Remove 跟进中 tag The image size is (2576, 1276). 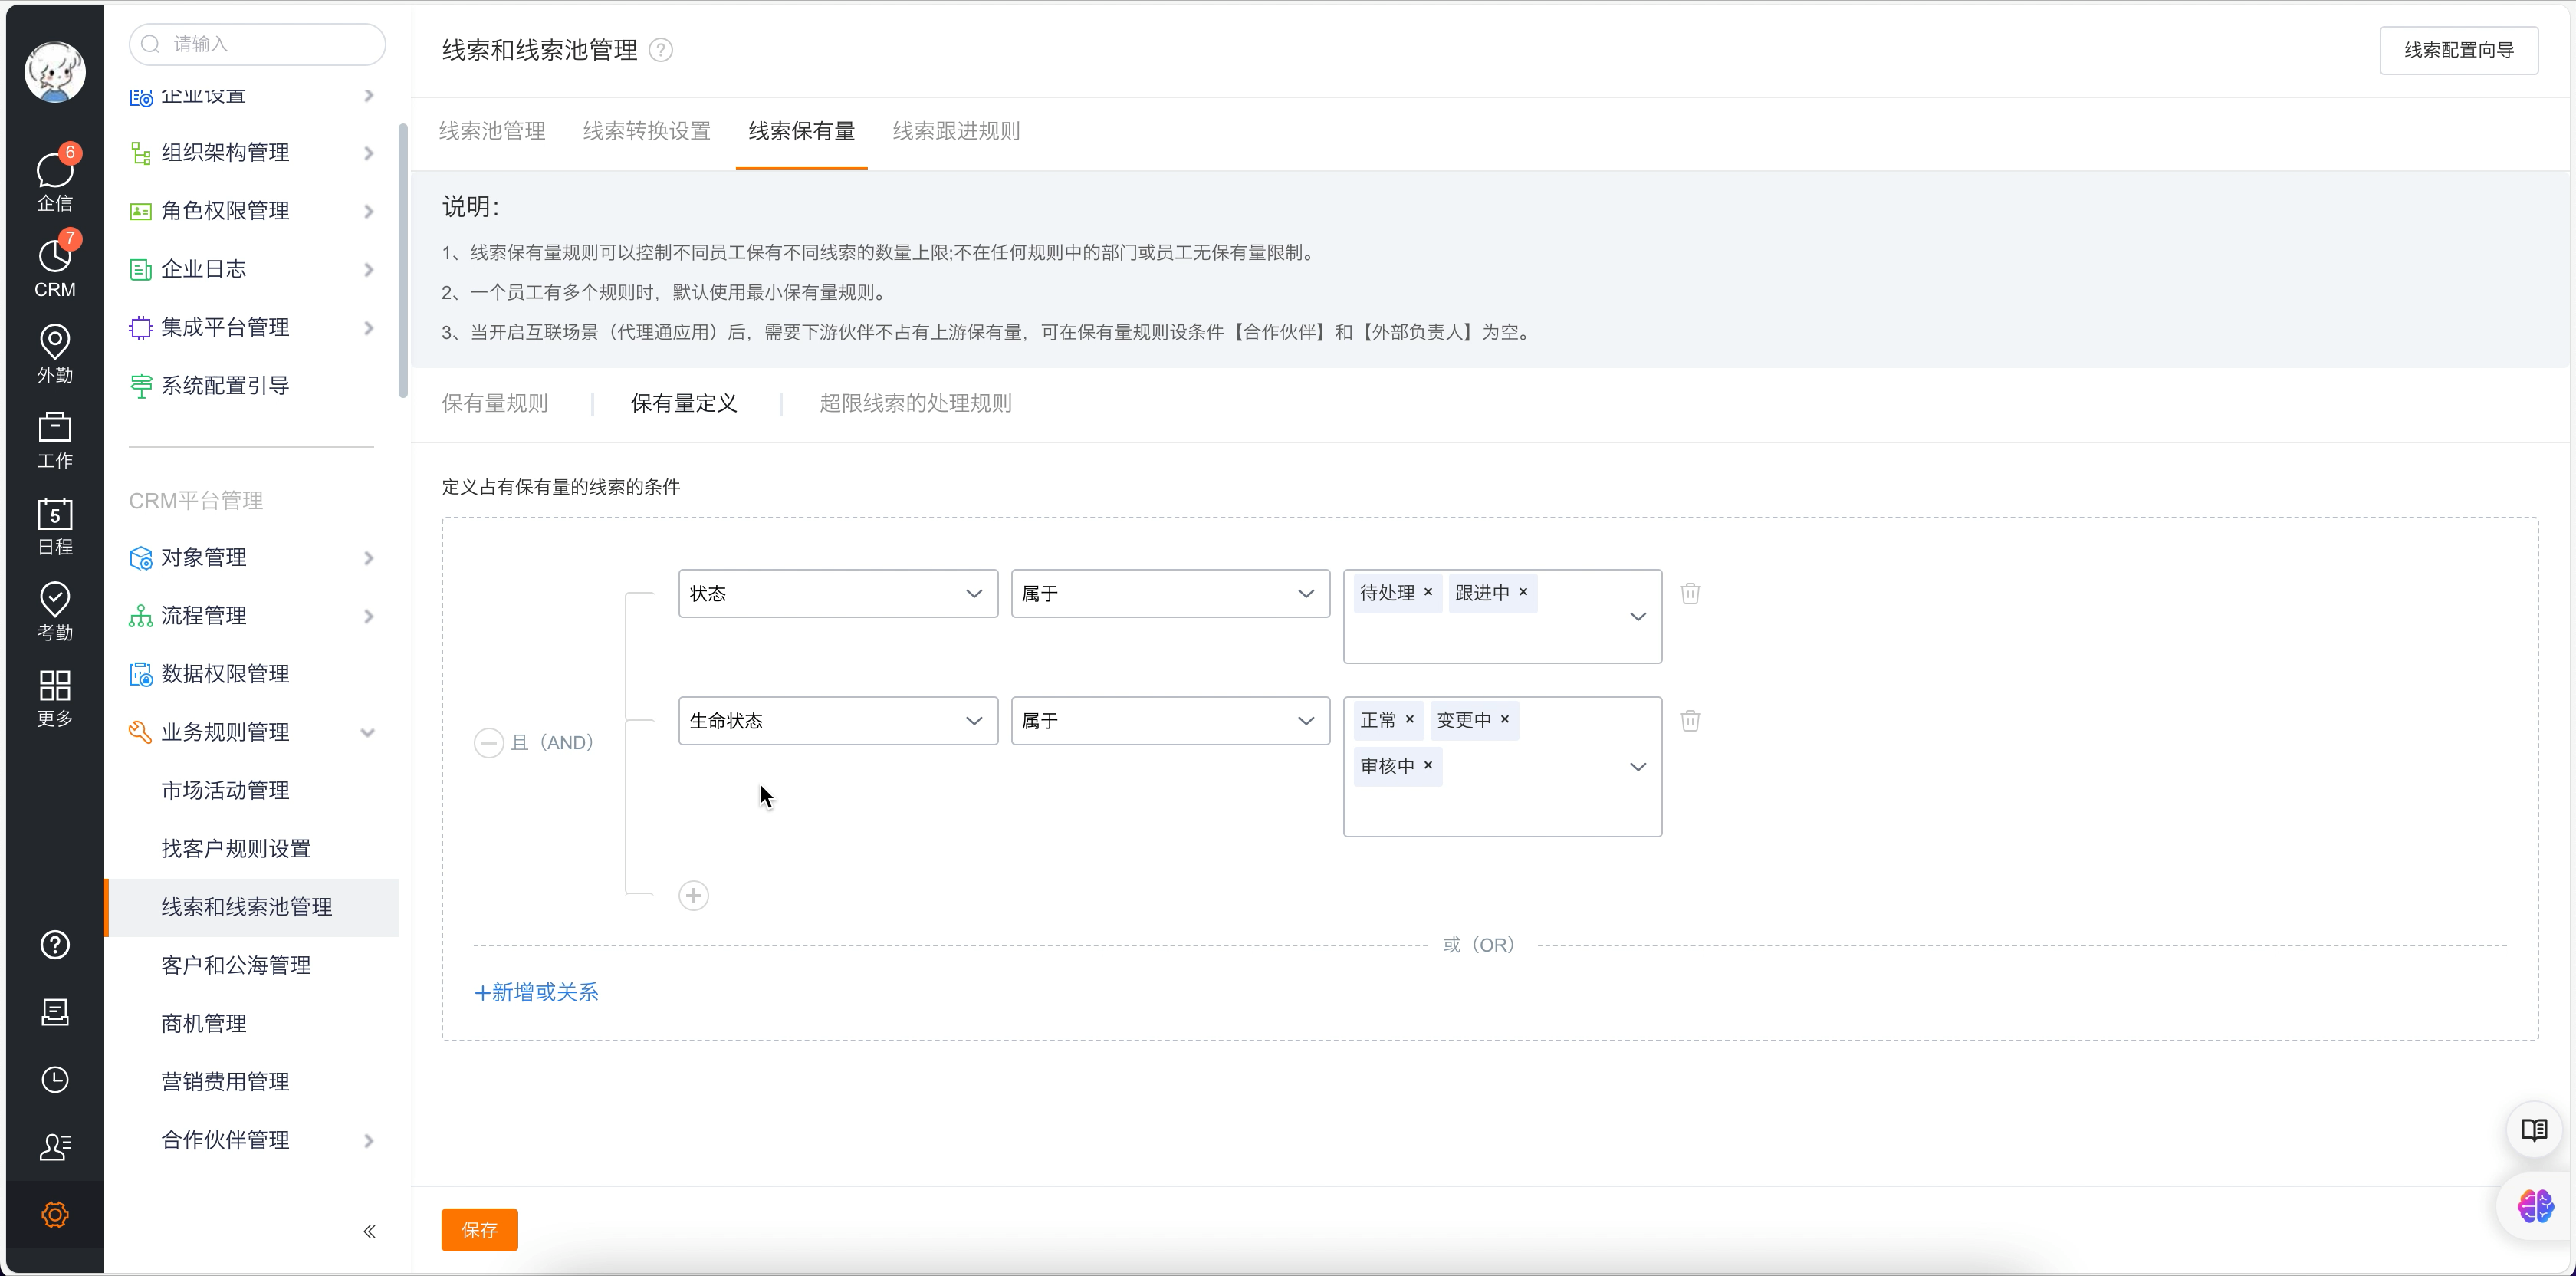[1523, 592]
